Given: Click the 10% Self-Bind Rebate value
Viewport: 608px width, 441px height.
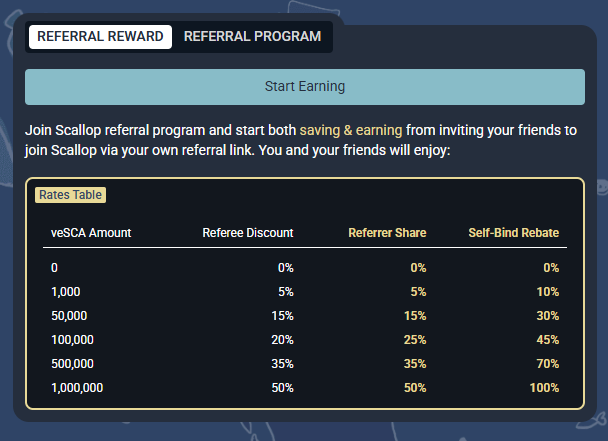Looking at the screenshot, I should tap(548, 292).
